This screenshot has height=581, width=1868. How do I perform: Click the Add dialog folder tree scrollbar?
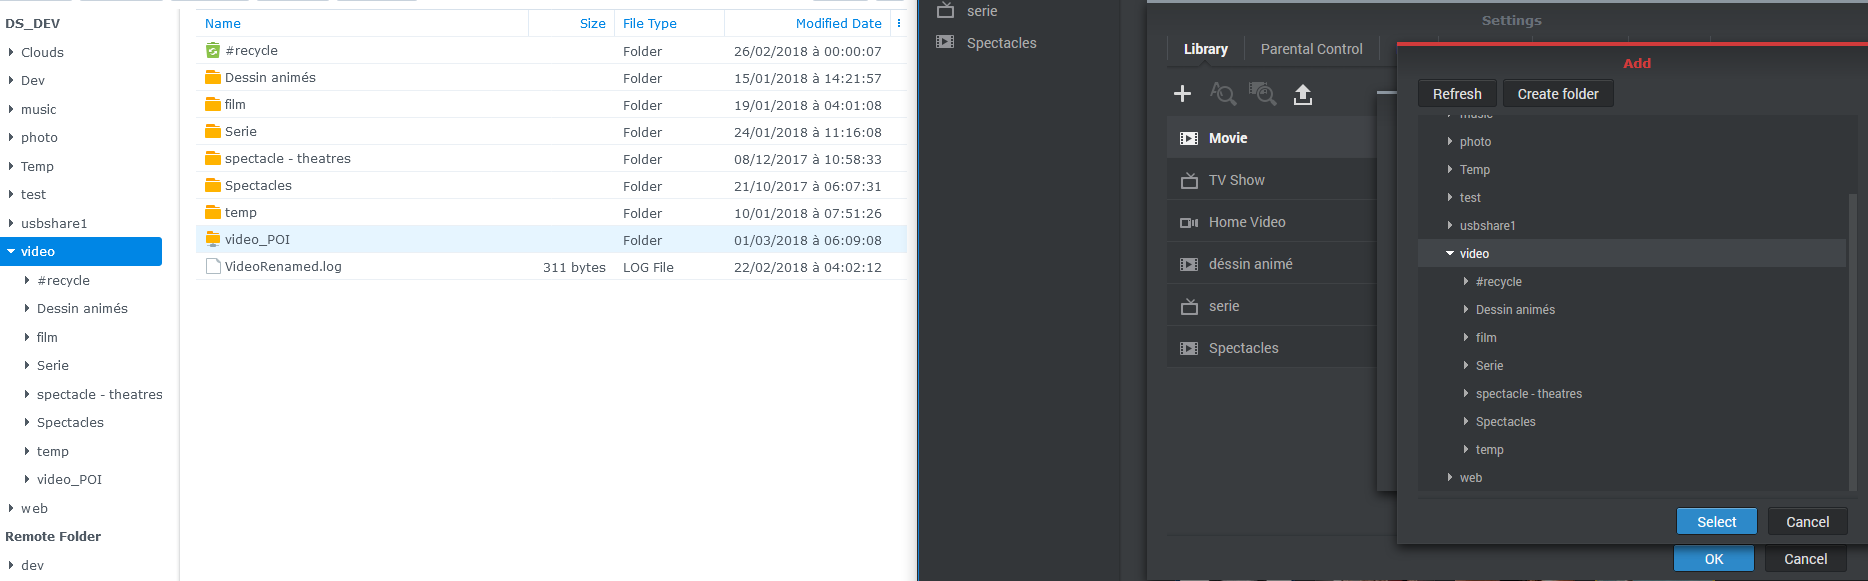(1852, 340)
